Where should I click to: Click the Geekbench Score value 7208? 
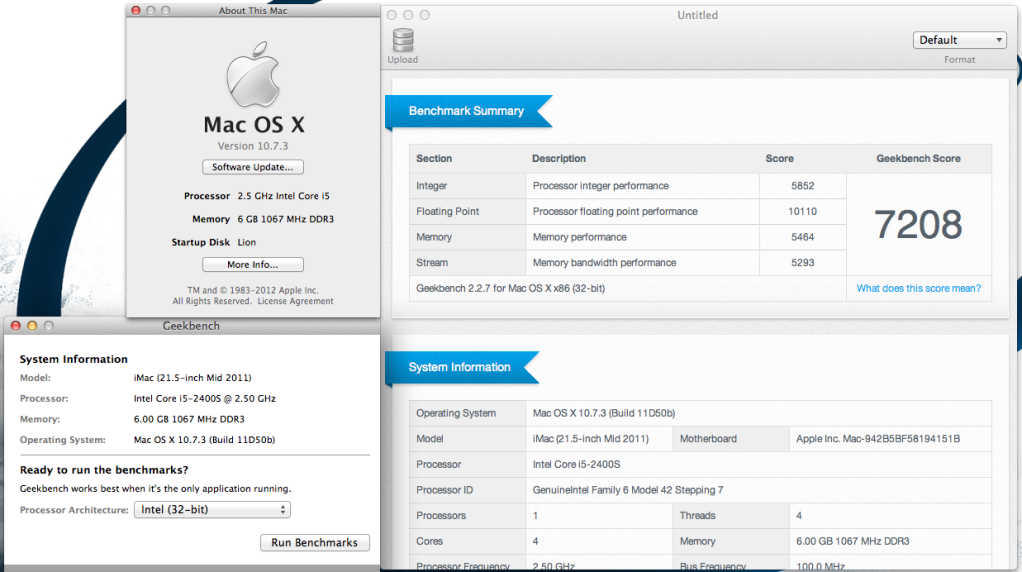tap(918, 224)
